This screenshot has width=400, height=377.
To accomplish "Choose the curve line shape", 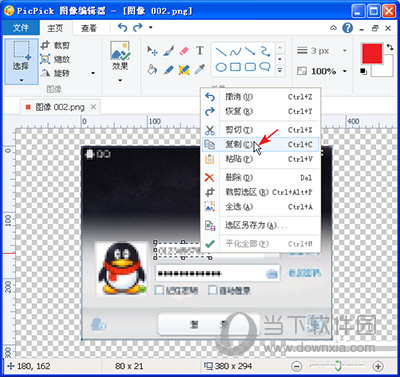I will 235,52.
